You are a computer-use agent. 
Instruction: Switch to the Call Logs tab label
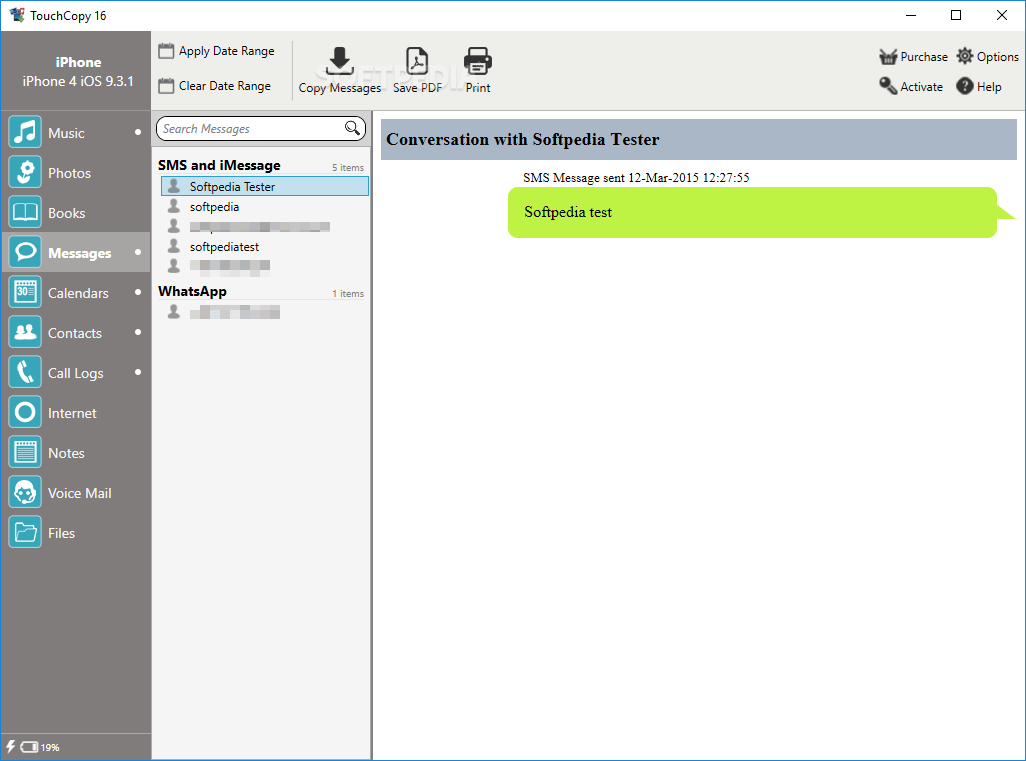click(x=75, y=373)
